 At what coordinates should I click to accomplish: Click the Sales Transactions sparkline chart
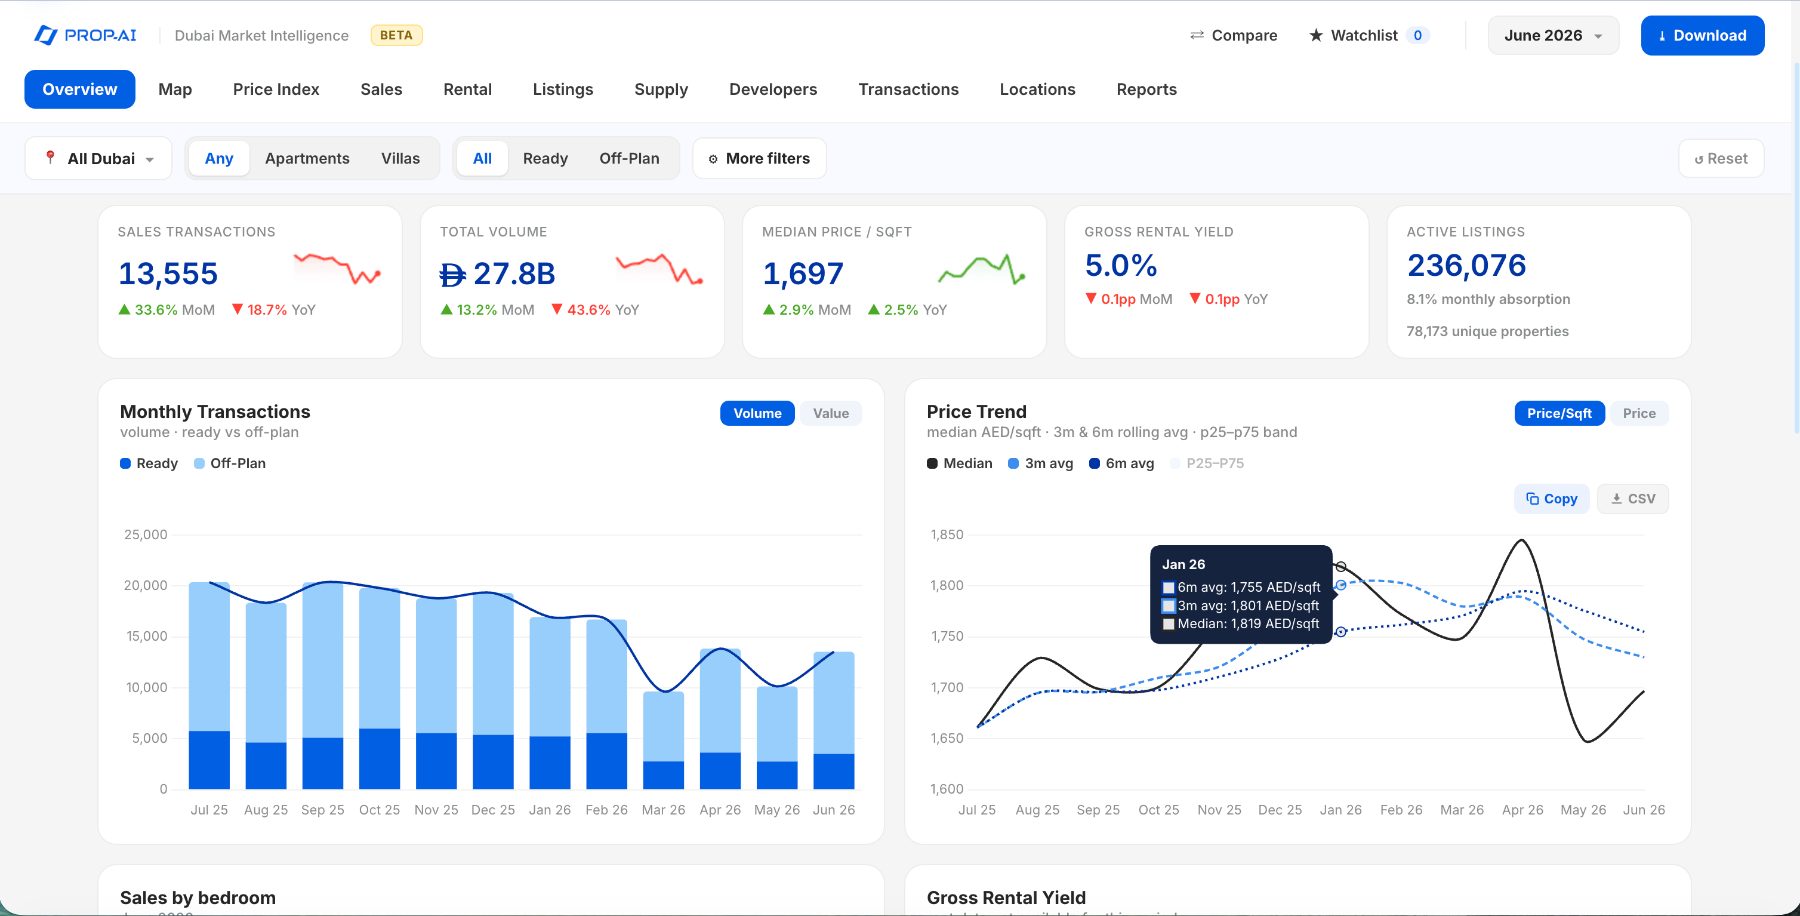pos(337,268)
